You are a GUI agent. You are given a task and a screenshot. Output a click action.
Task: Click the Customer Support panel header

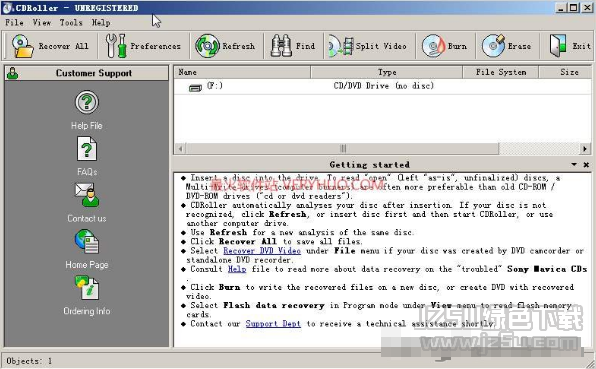[x=87, y=73]
